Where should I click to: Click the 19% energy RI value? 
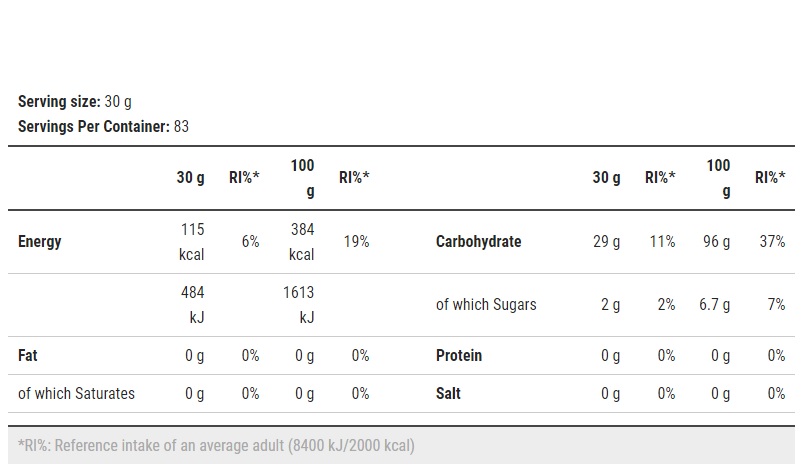pos(357,242)
